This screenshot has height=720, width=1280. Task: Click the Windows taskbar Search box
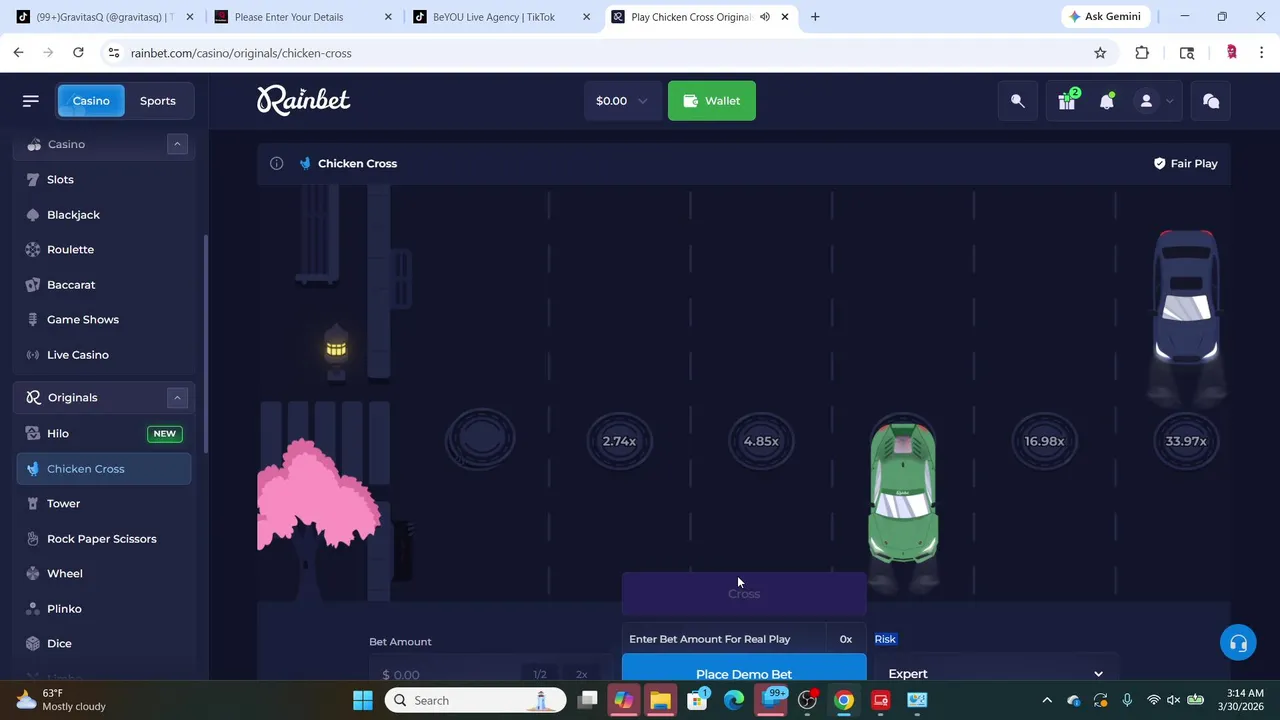tap(475, 700)
